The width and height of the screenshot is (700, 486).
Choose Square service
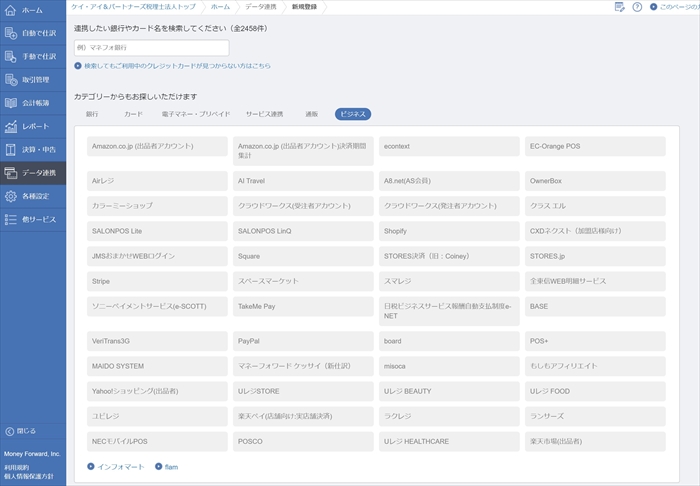coord(303,256)
